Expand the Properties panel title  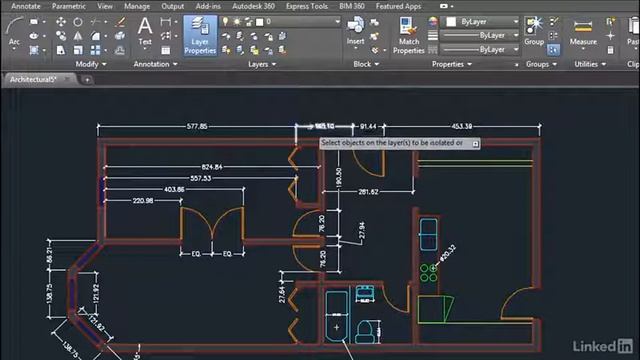tap(452, 64)
